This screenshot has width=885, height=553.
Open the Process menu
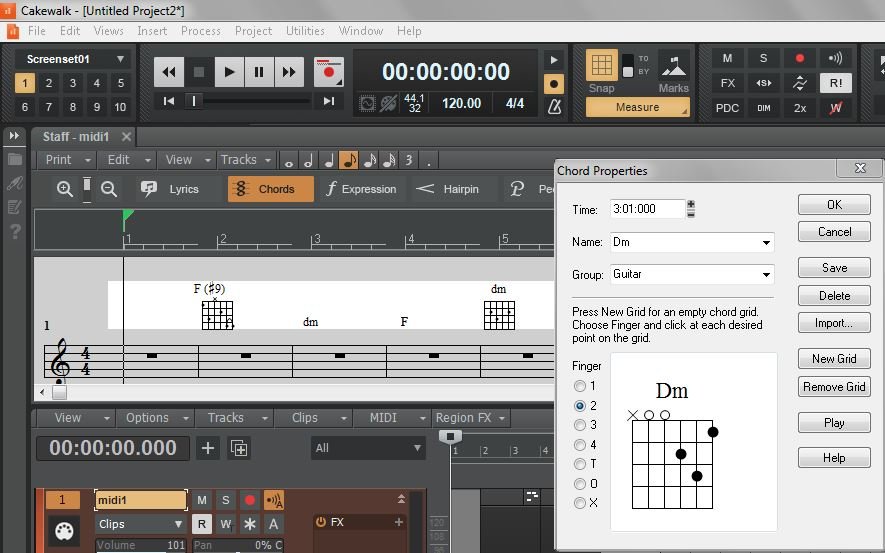(201, 31)
